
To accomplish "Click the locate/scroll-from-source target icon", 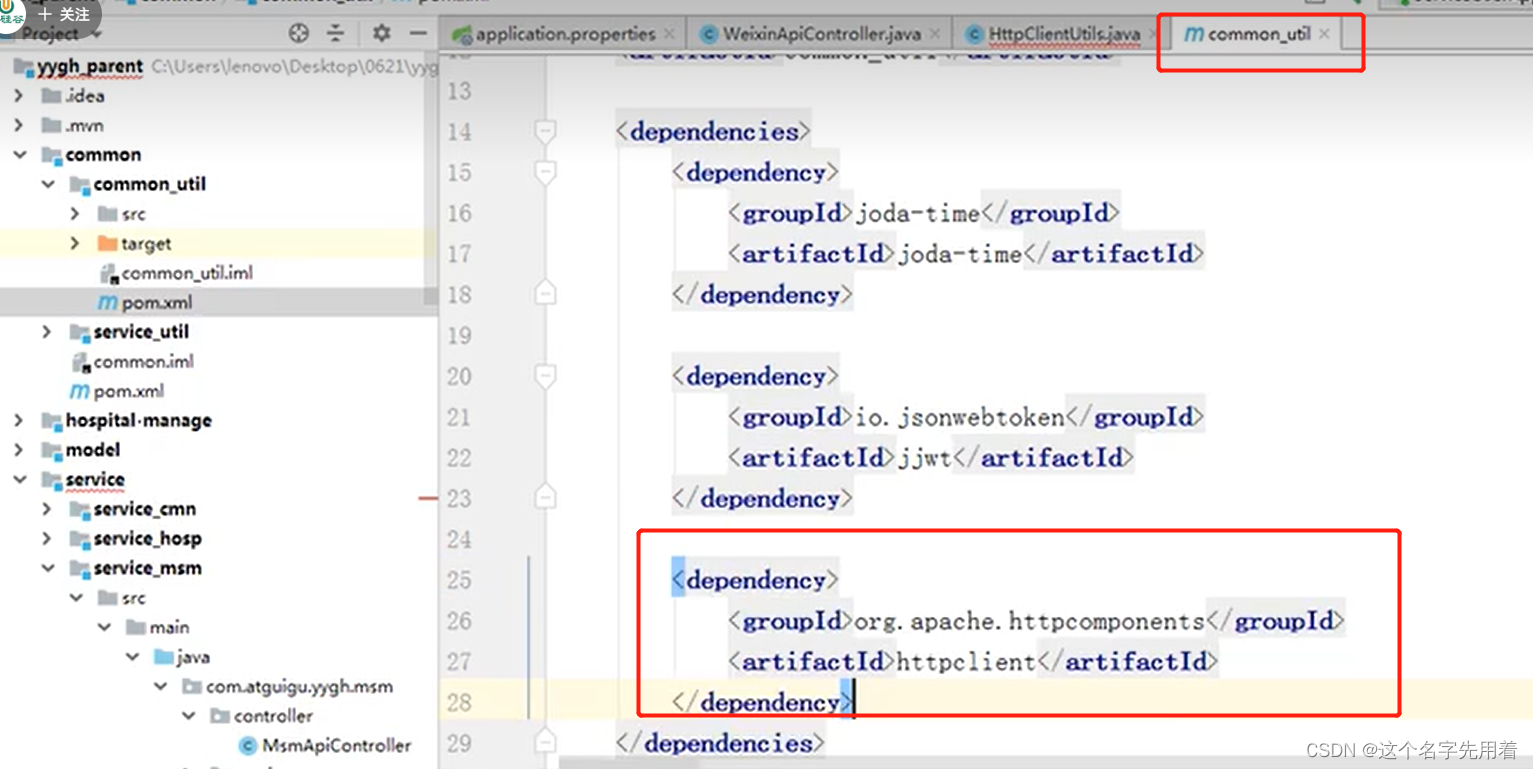I will point(299,34).
